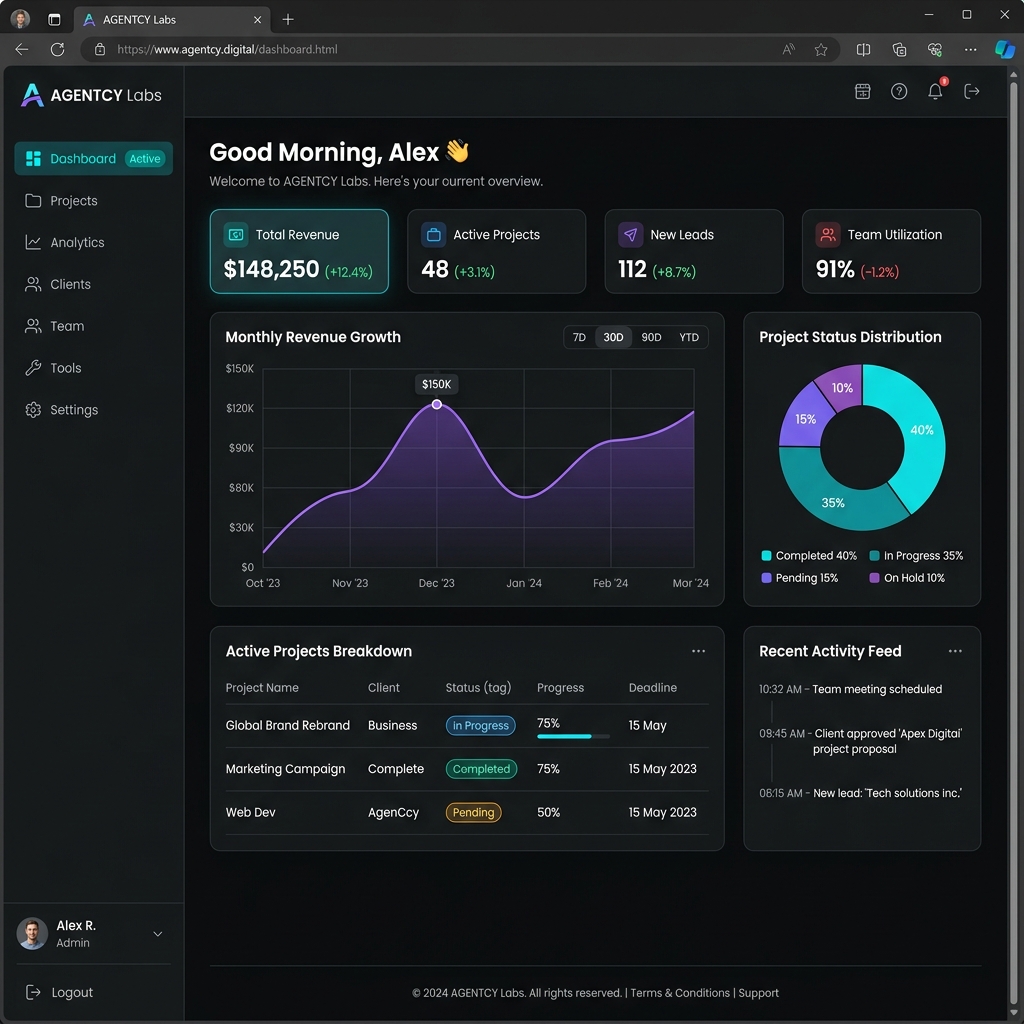The height and width of the screenshot is (1024, 1024).
Task: Click the Completed status tag
Action: (481, 769)
